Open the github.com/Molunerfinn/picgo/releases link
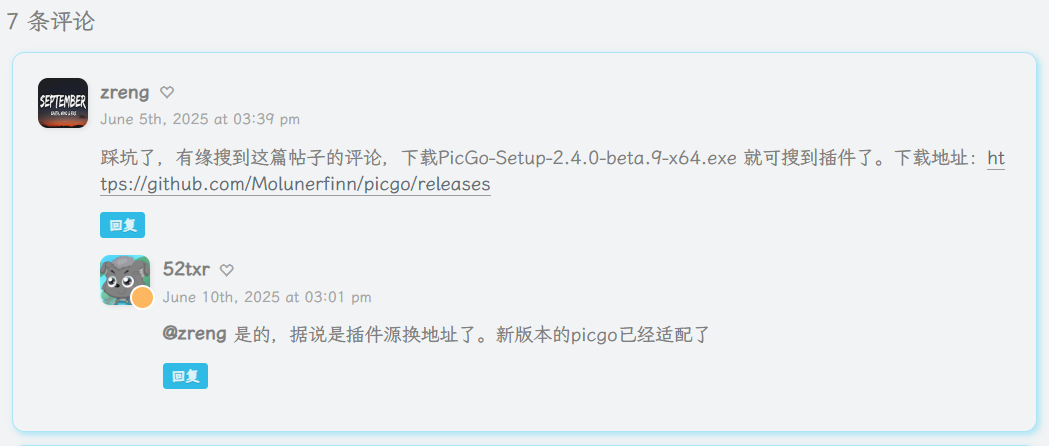Viewport: 1049px width, 446px height. 295,185
